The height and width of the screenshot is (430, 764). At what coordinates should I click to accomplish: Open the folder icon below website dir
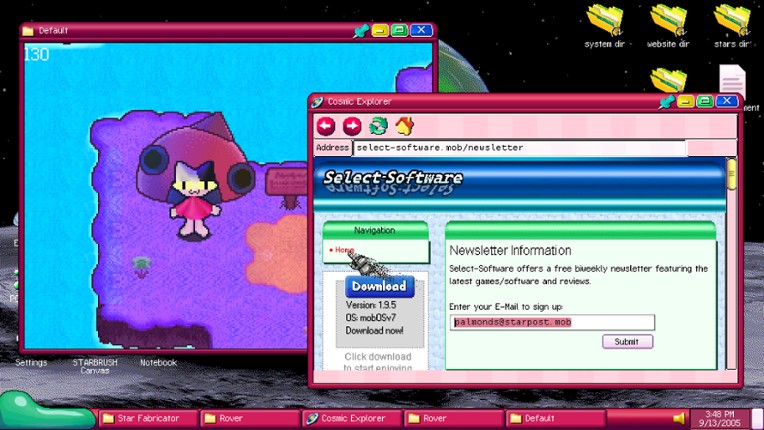[x=668, y=80]
